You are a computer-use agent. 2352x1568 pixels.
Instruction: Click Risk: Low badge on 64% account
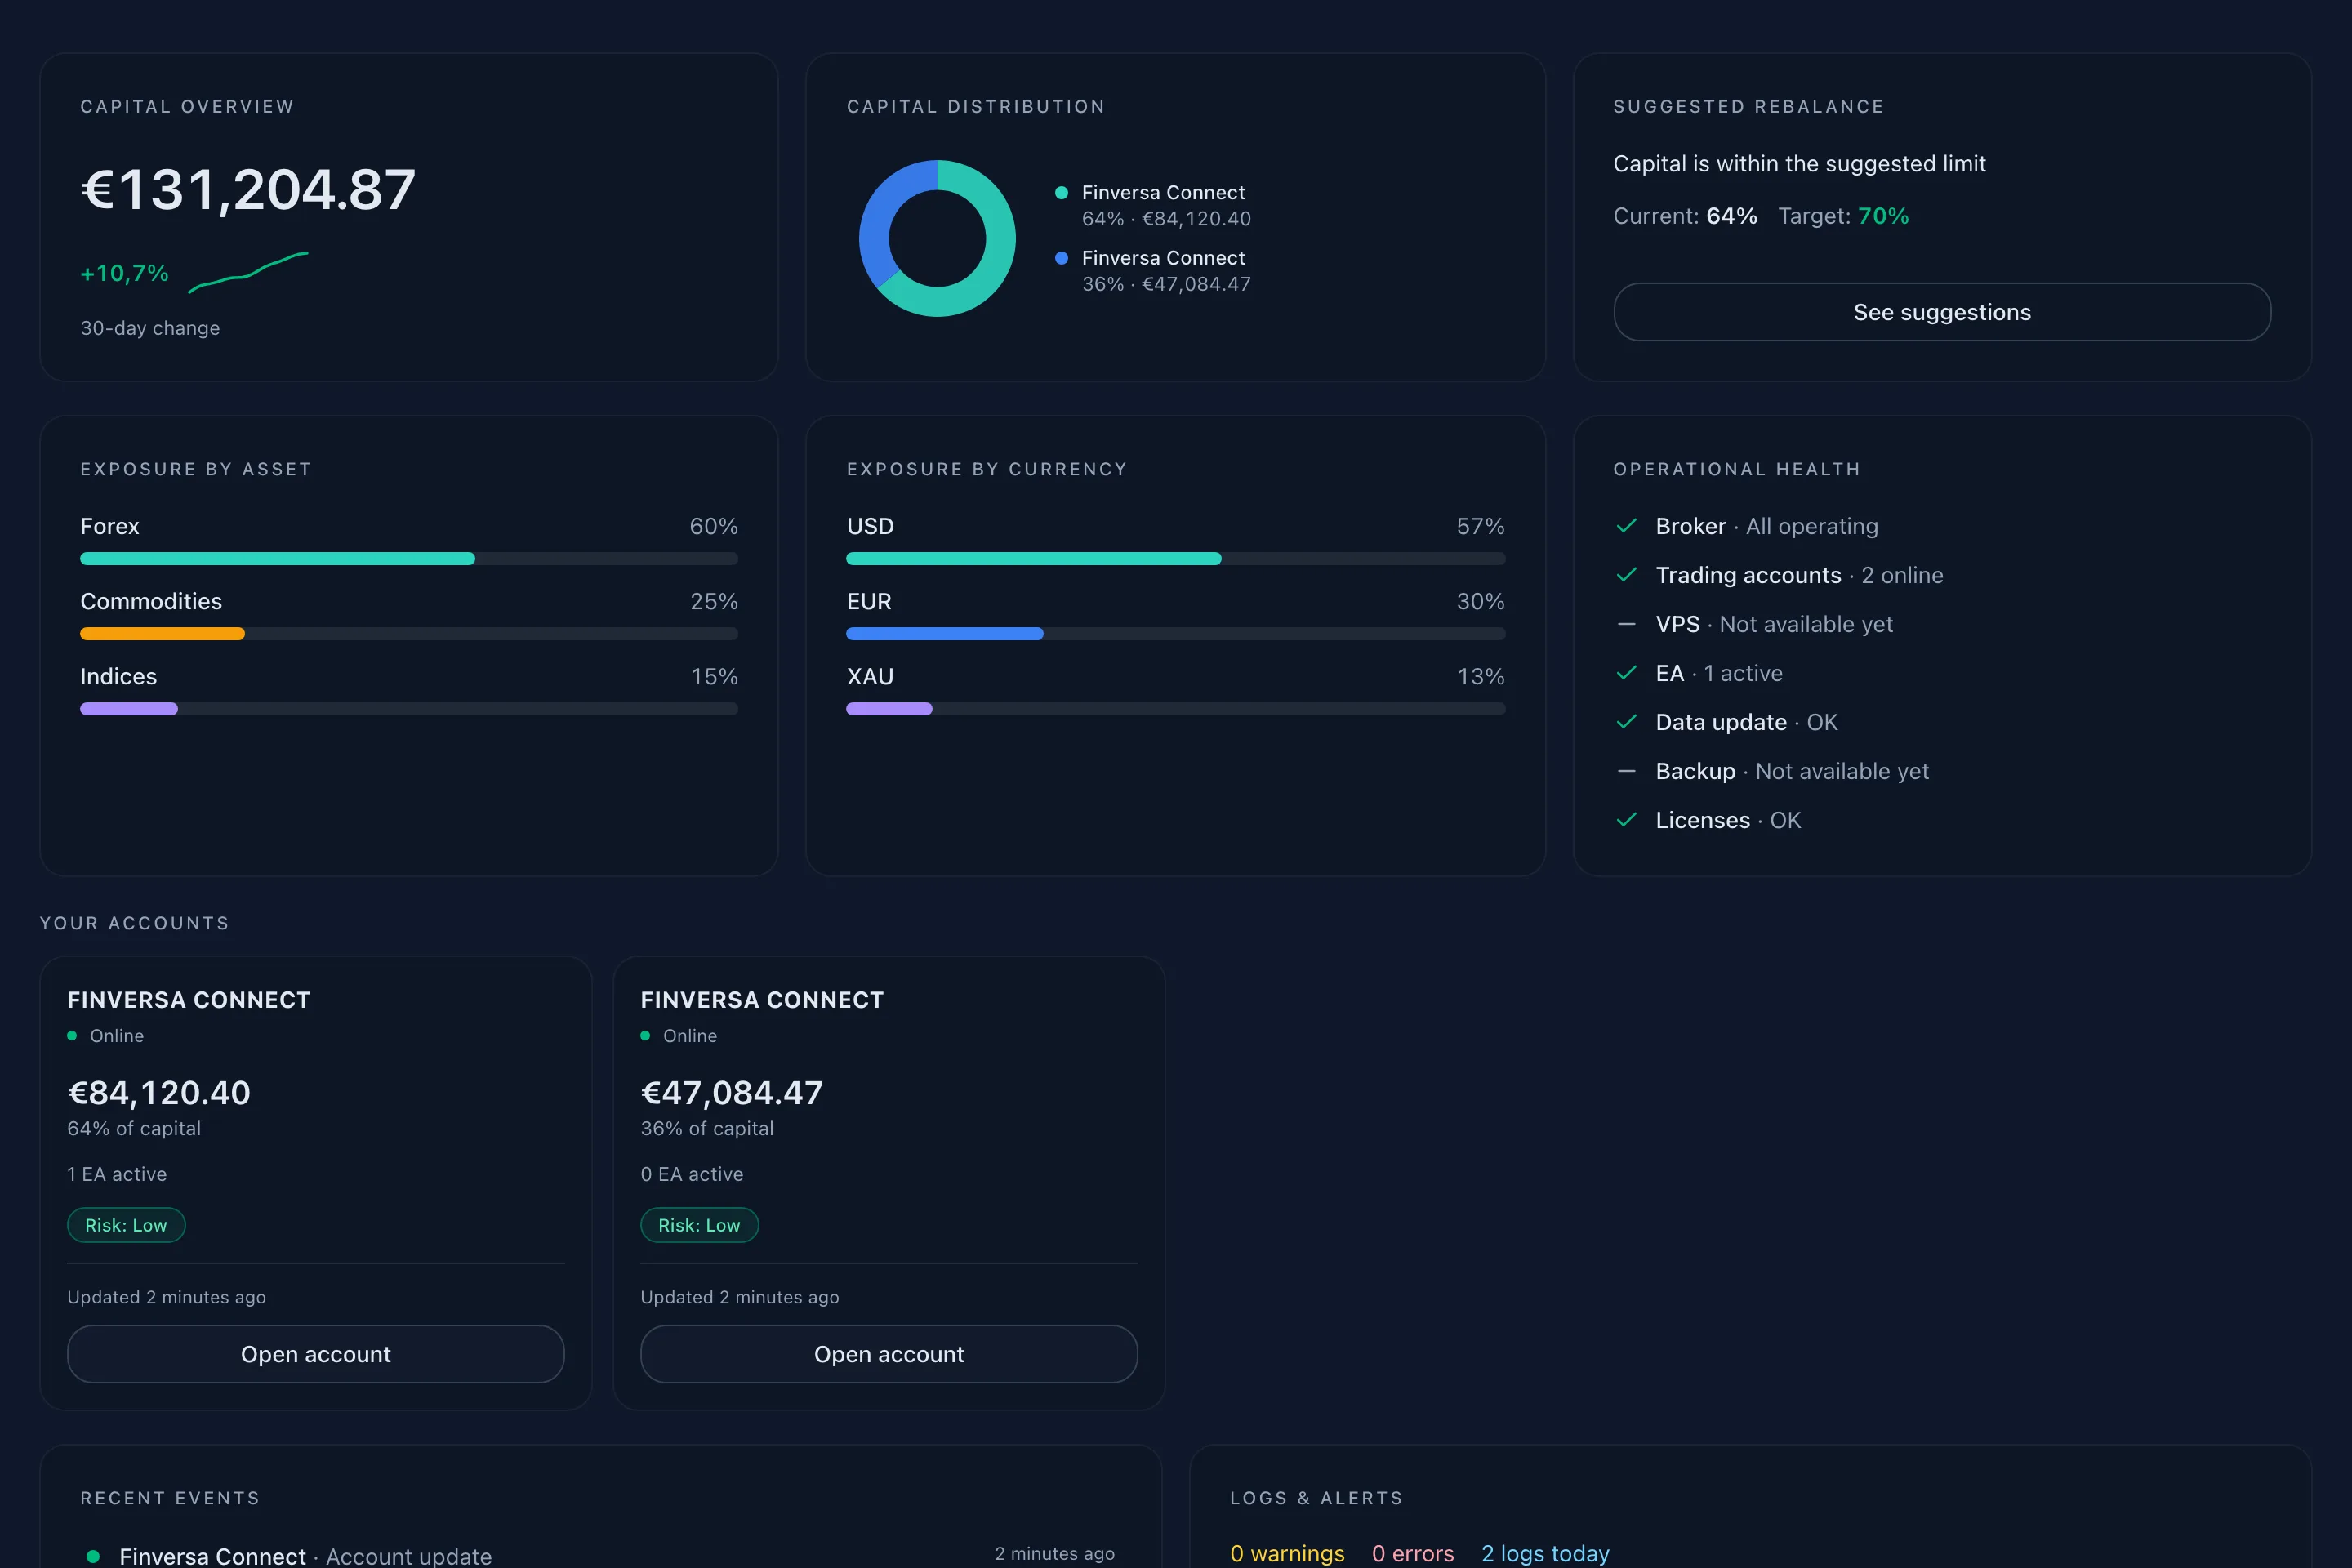point(126,1225)
